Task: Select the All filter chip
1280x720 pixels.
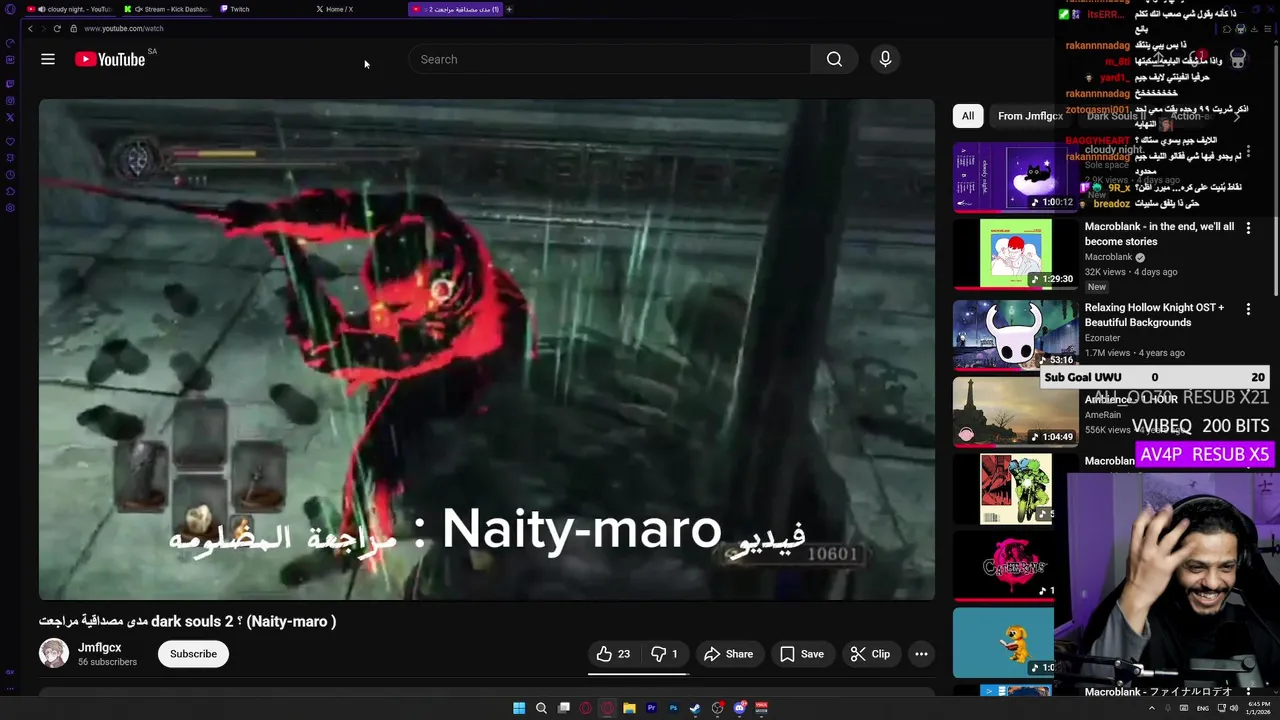Action: click(968, 116)
